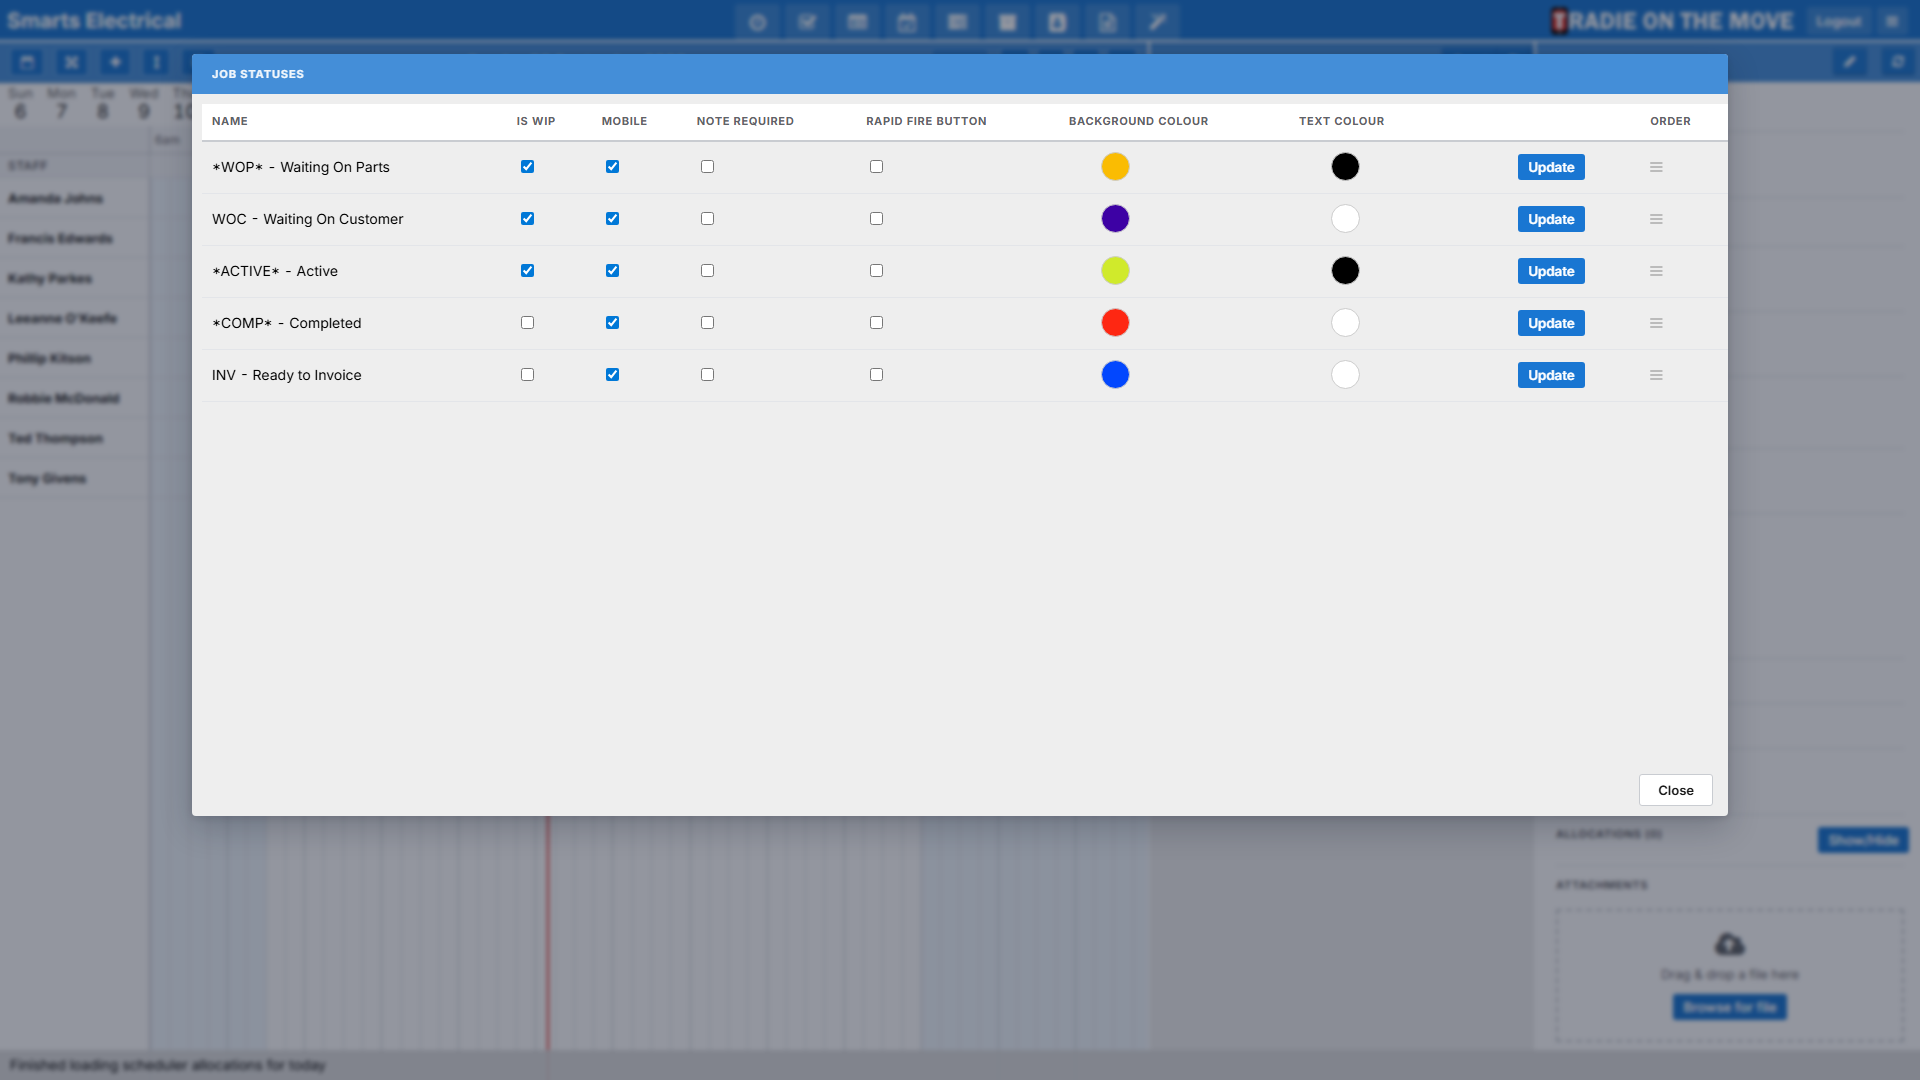Open orange background colour for Waiting On Parts
Viewport: 1920px width, 1080px height.
1115,167
